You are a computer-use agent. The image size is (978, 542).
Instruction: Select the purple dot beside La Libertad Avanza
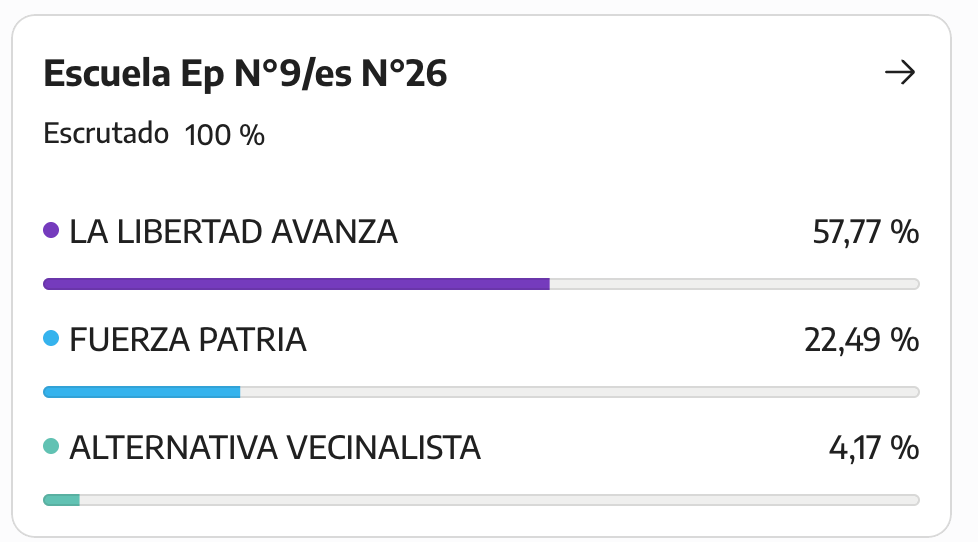click(x=51, y=230)
